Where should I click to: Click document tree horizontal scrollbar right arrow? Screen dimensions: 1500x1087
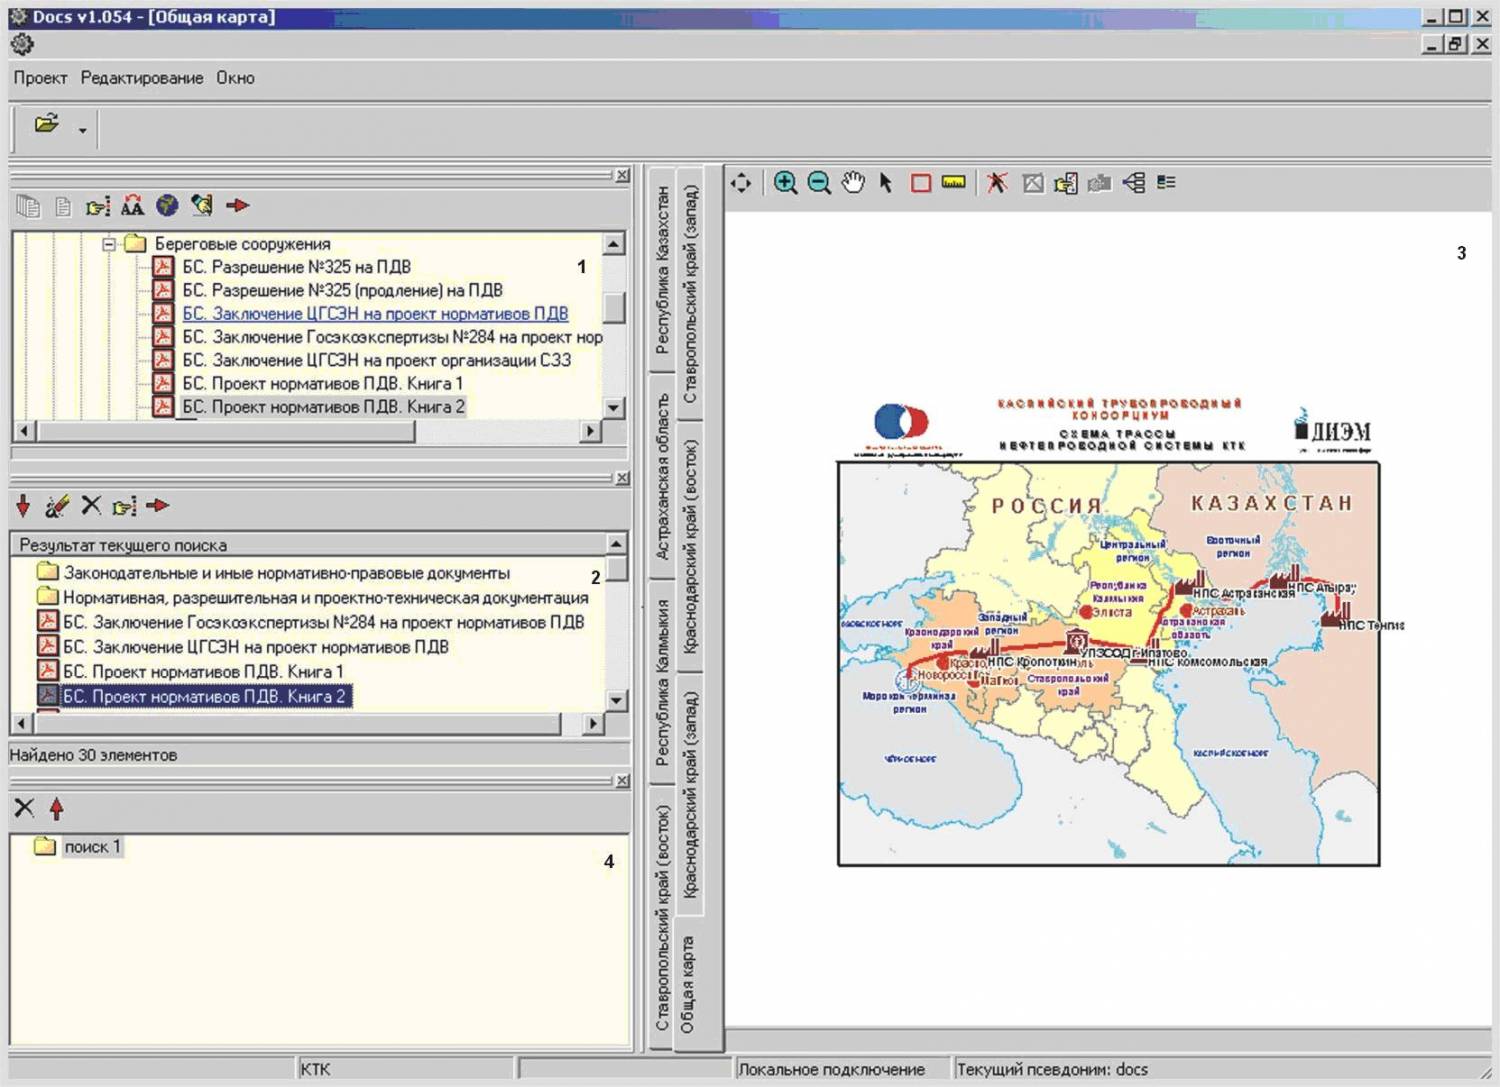tap(591, 431)
